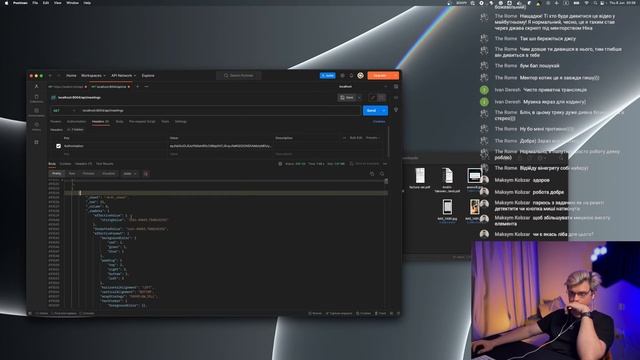The width and height of the screenshot is (640, 360).
Task: Switch to the Authorization request tab
Action: [76, 122]
